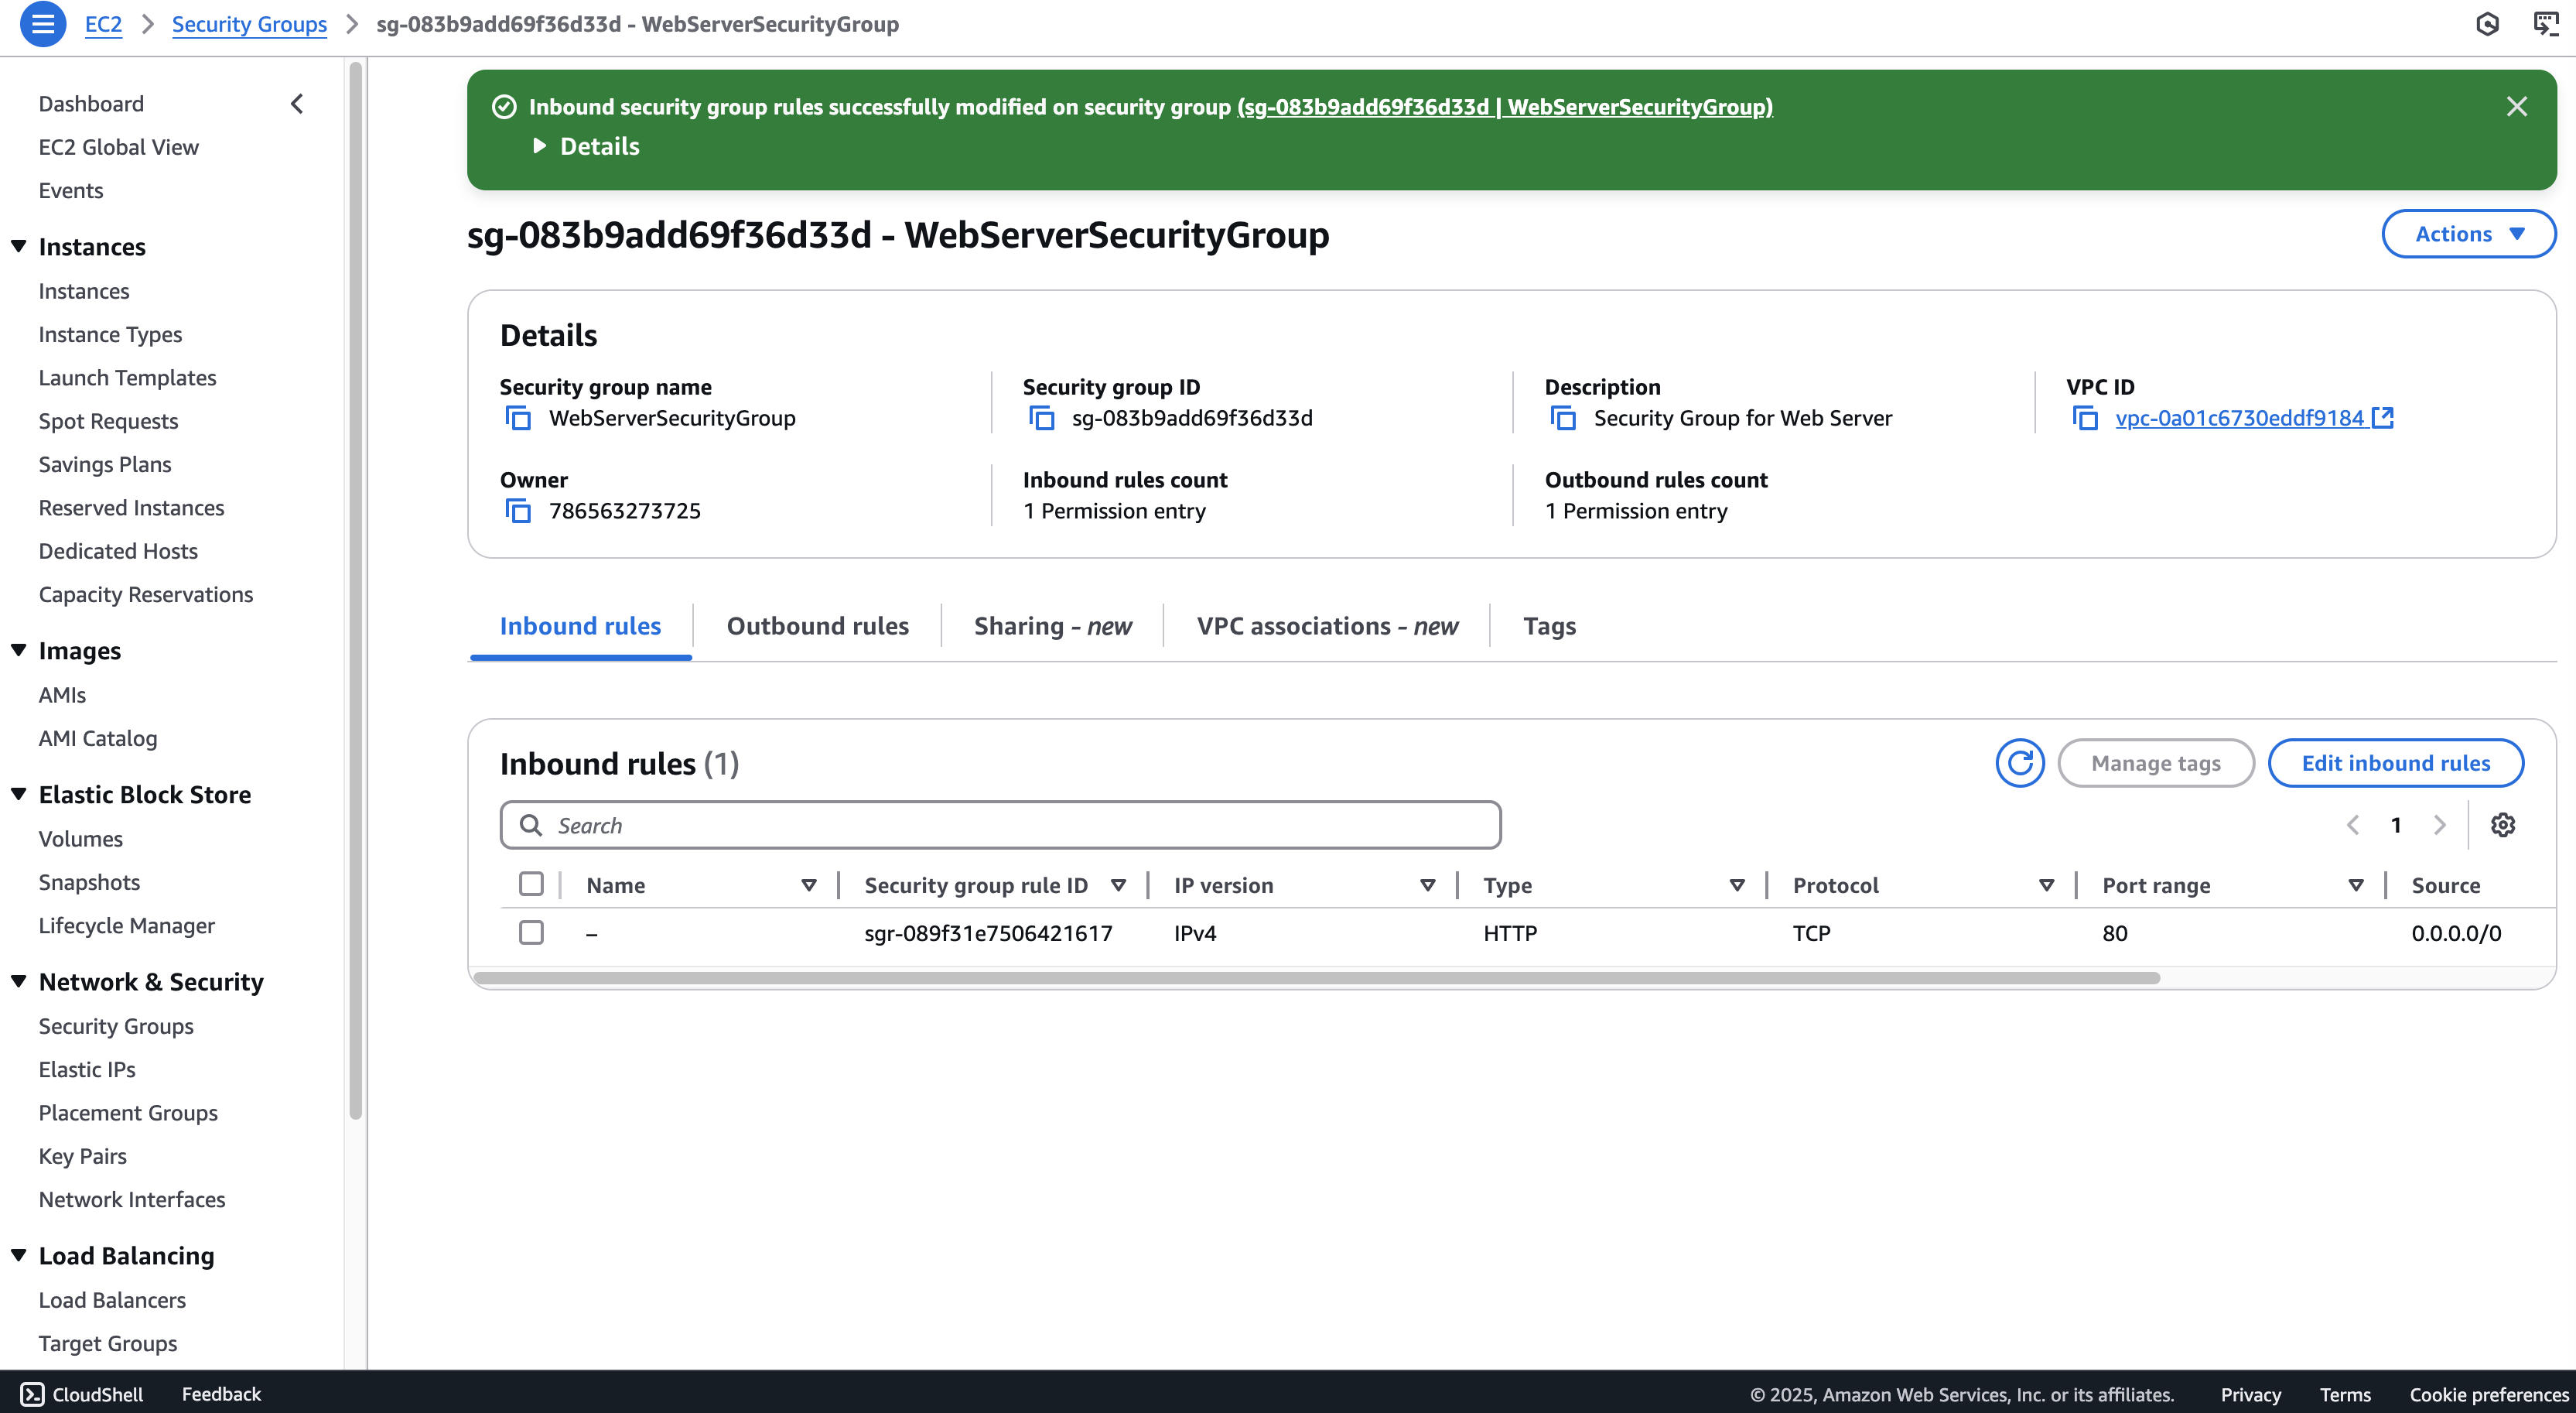Switch to the Inbound rules tab
The height and width of the screenshot is (1413, 2576).
pos(580,626)
